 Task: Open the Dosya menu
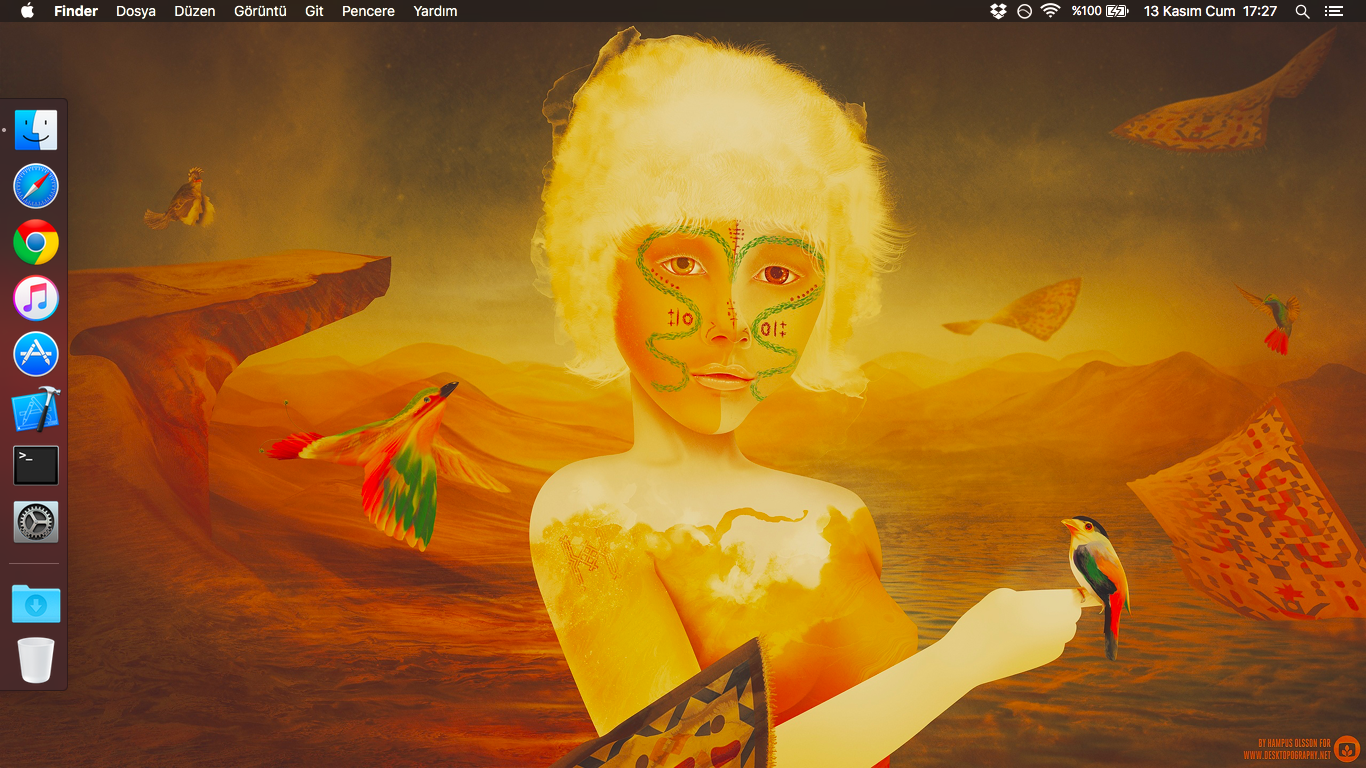(136, 11)
